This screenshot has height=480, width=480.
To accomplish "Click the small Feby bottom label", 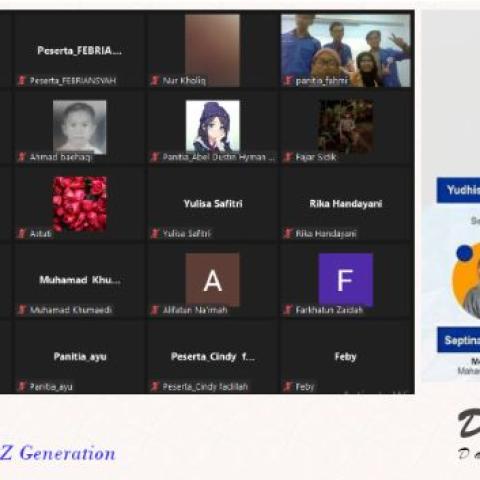I will pos(305,387).
